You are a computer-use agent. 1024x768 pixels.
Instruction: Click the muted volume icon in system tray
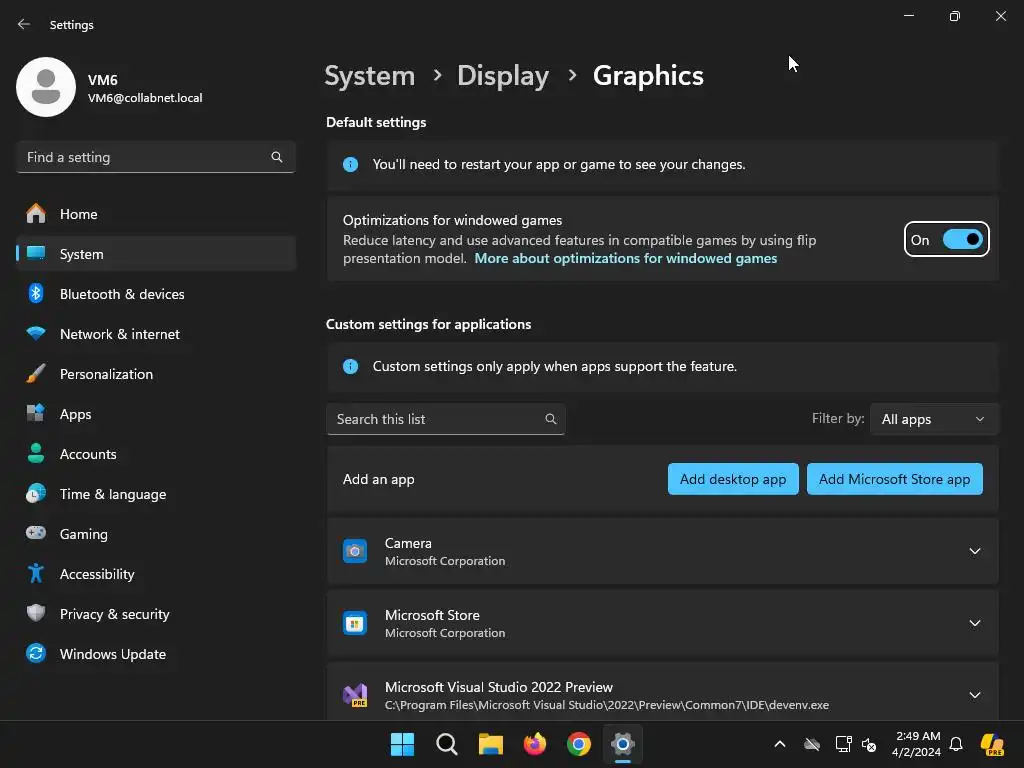point(869,744)
